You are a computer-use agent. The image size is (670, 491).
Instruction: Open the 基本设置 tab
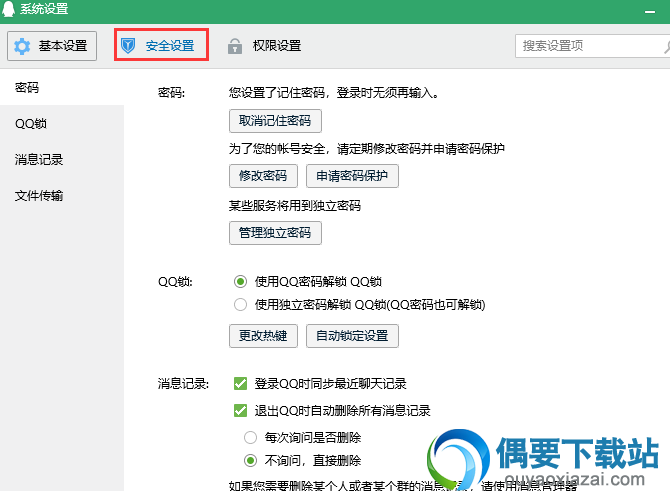click(x=52, y=46)
